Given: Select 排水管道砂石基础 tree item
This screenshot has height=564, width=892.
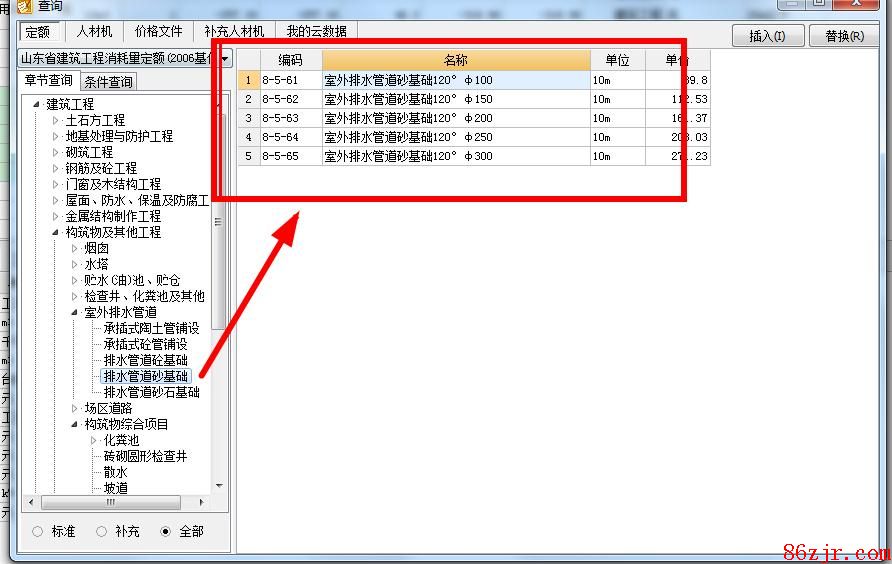Looking at the screenshot, I should click(151, 392).
